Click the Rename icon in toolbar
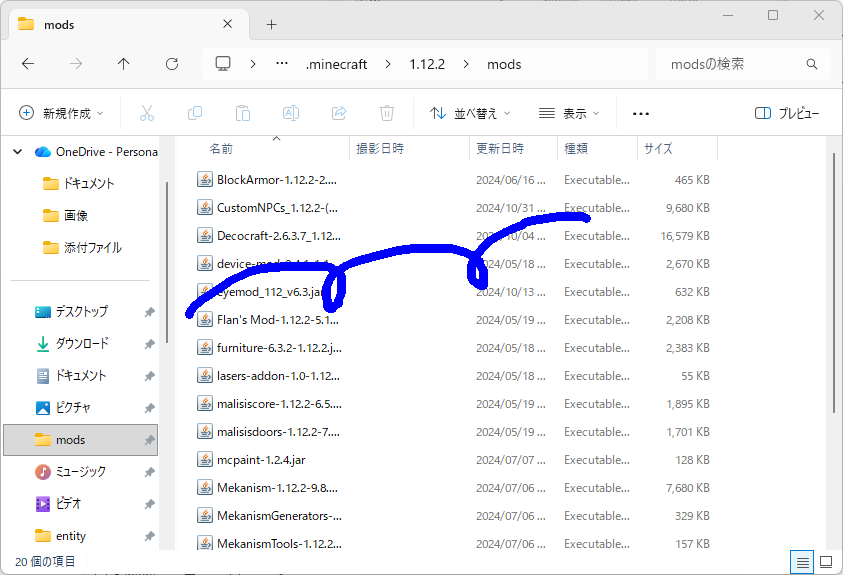The width and height of the screenshot is (843, 575). point(291,113)
